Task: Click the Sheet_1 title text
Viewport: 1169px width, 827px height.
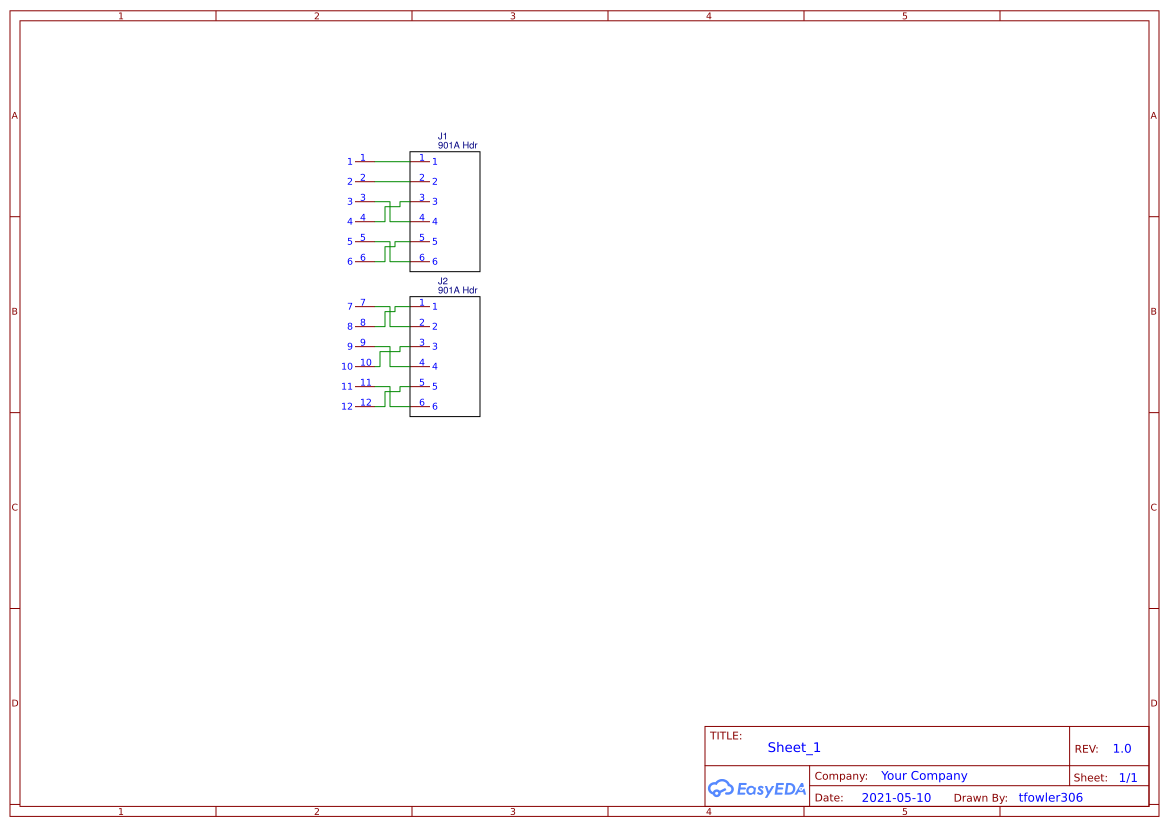Action: (793, 747)
